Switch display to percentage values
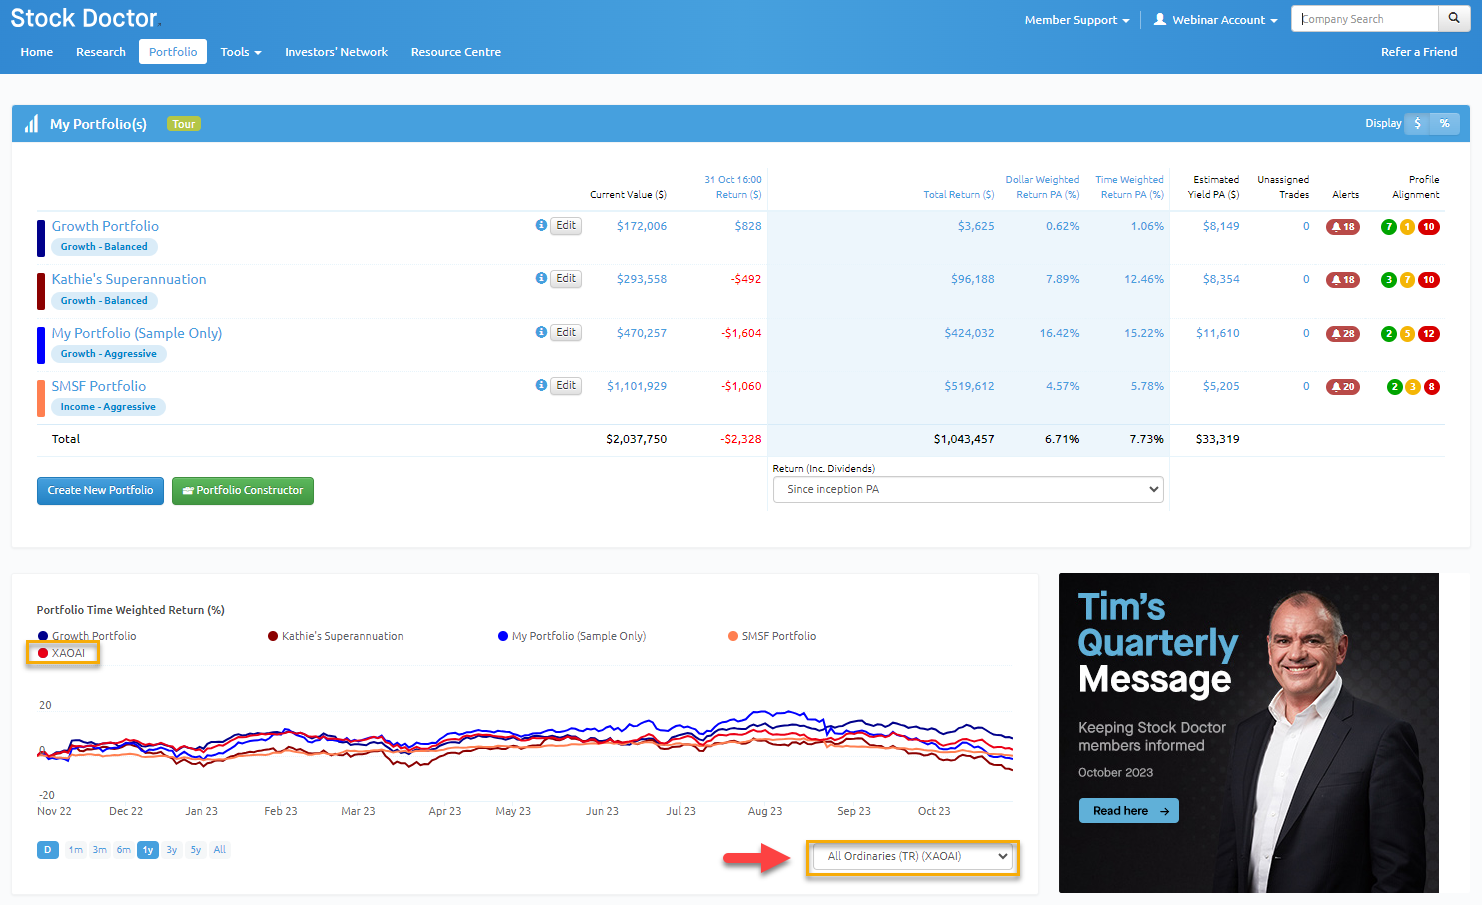Screen dimensions: 1482x905 coord(1445,123)
